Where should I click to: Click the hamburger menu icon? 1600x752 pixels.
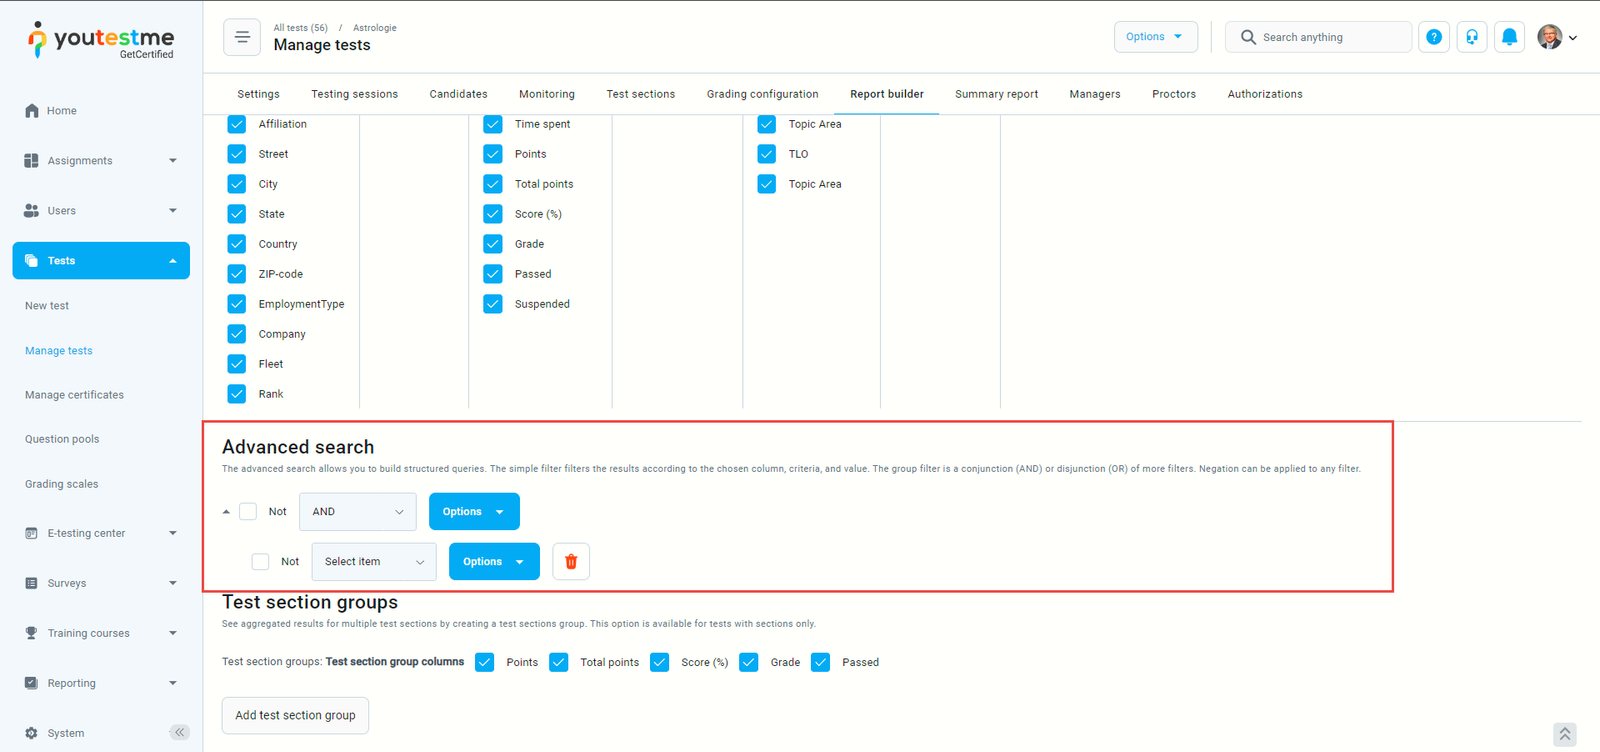pyautogui.click(x=242, y=38)
